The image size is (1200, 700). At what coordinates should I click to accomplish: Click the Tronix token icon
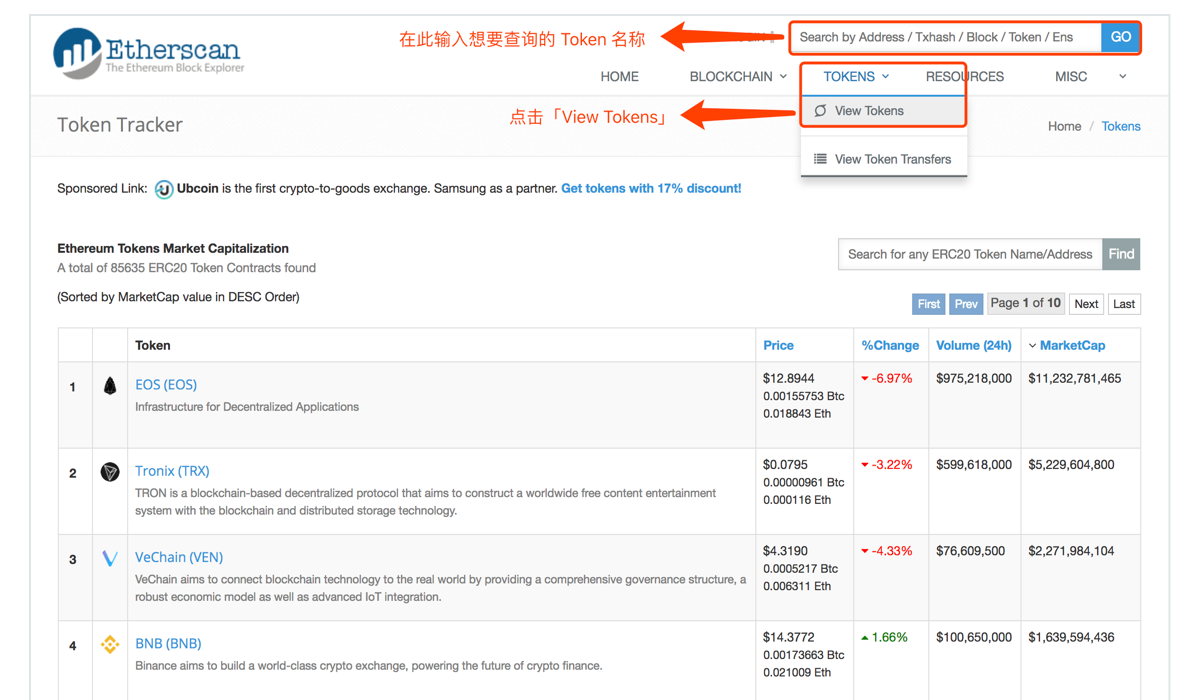point(110,472)
